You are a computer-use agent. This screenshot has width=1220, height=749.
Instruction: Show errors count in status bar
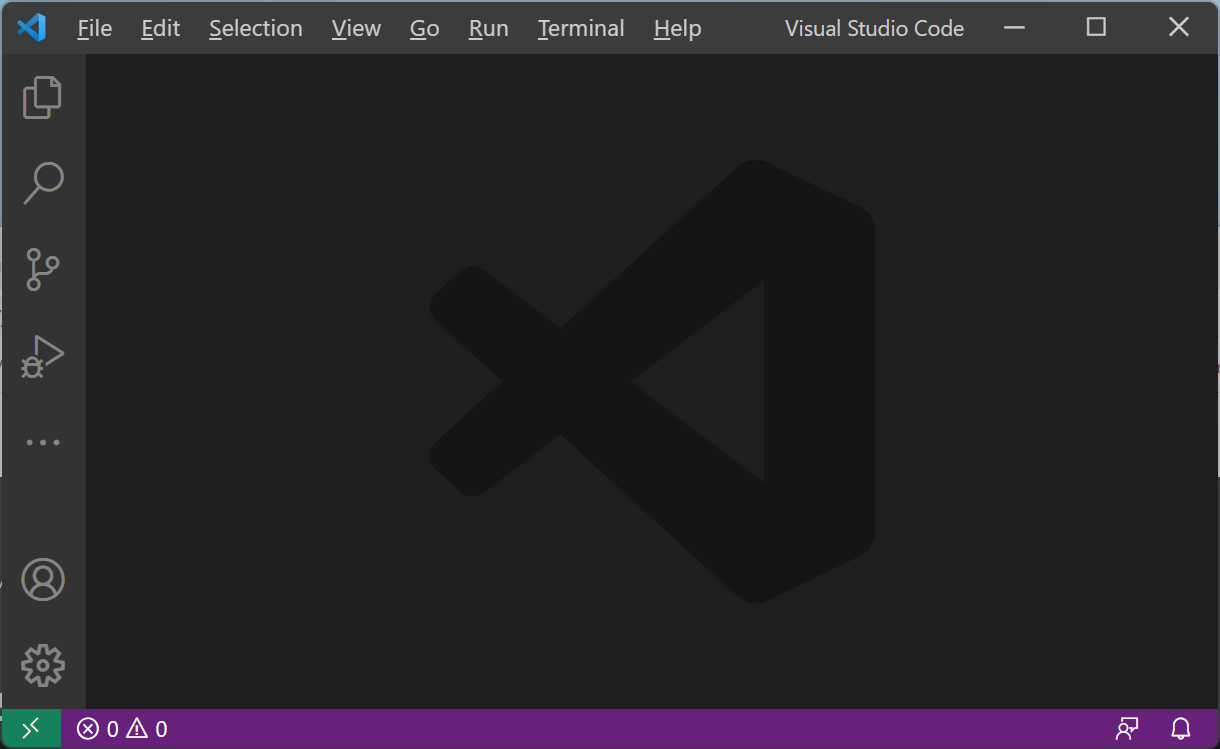[98, 729]
